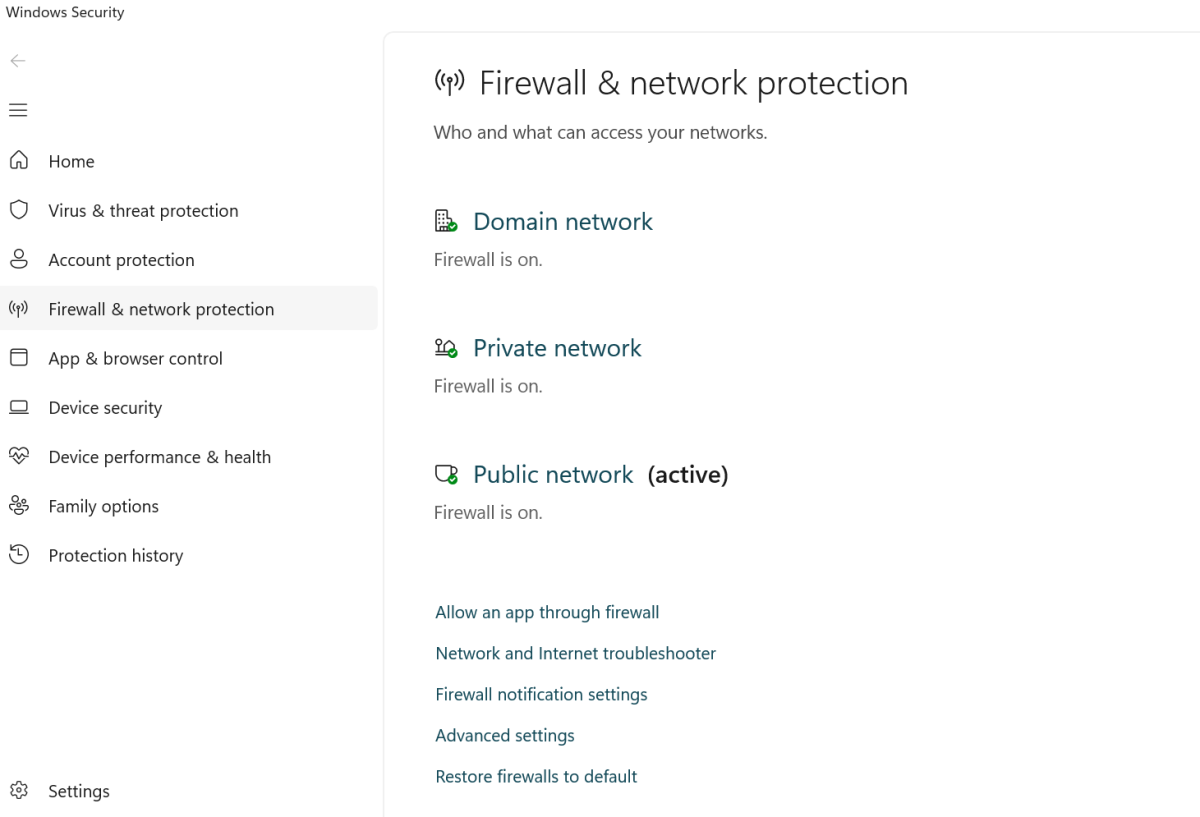Open Firewall notification settings
The height and width of the screenshot is (817, 1200).
coord(541,694)
